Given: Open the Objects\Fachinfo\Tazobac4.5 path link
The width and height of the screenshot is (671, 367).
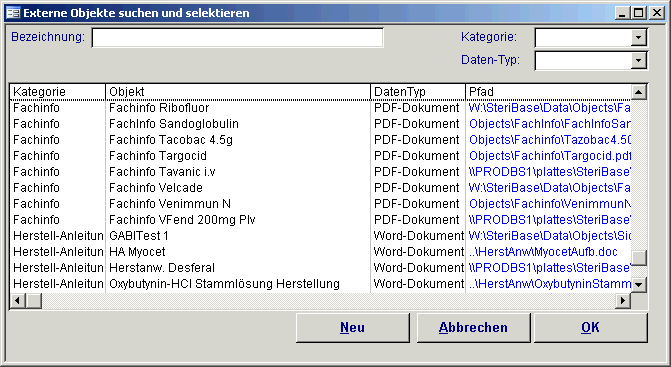Looking at the screenshot, I should (x=550, y=140).
